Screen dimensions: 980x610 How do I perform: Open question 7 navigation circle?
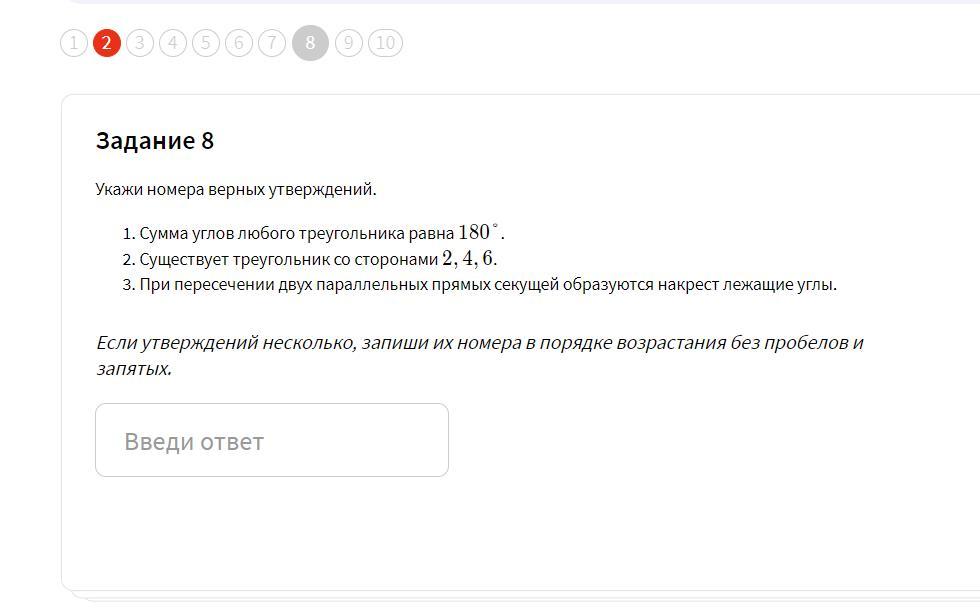pos(272,43)
